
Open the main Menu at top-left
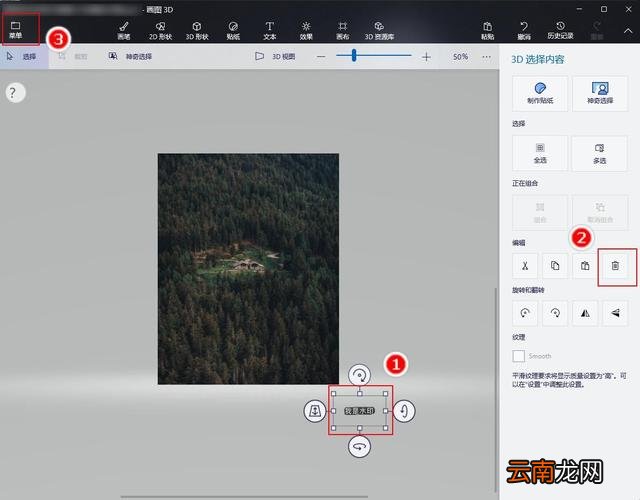tap(16, 30)
